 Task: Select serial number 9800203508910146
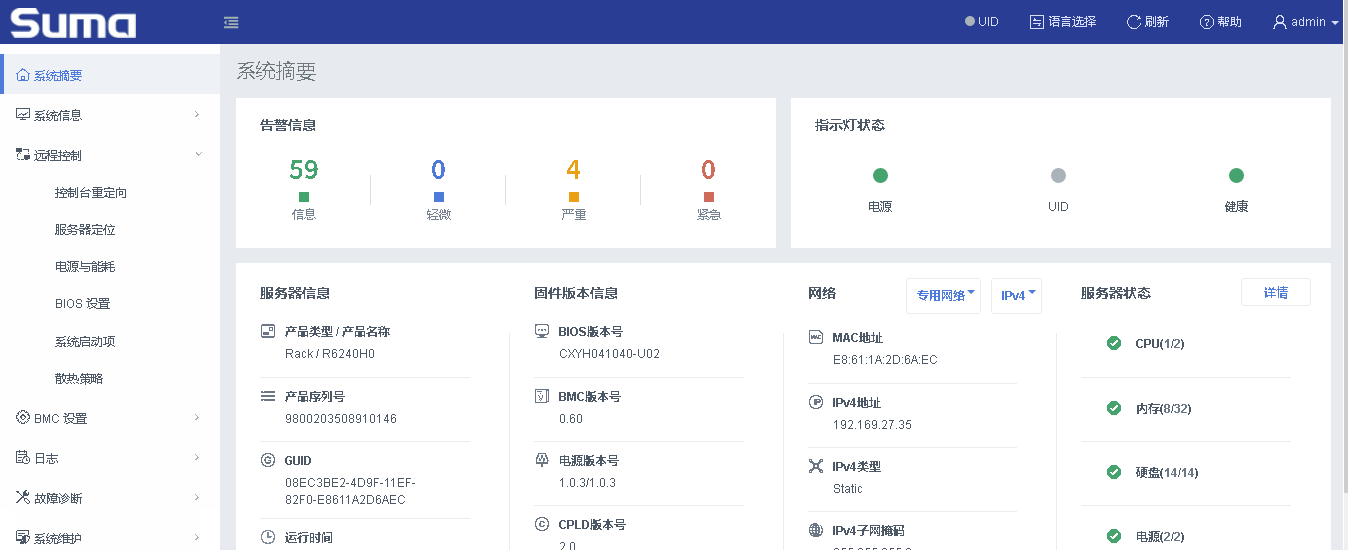click(341, 419)
